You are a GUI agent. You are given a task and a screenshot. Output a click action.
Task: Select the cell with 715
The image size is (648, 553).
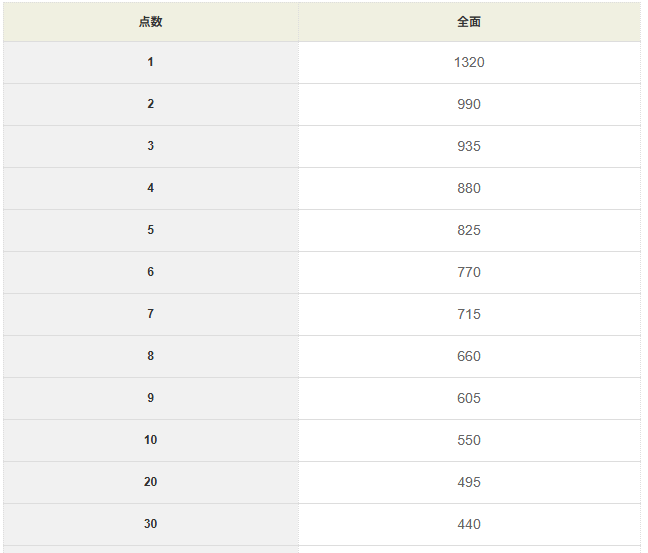point(468,315)
